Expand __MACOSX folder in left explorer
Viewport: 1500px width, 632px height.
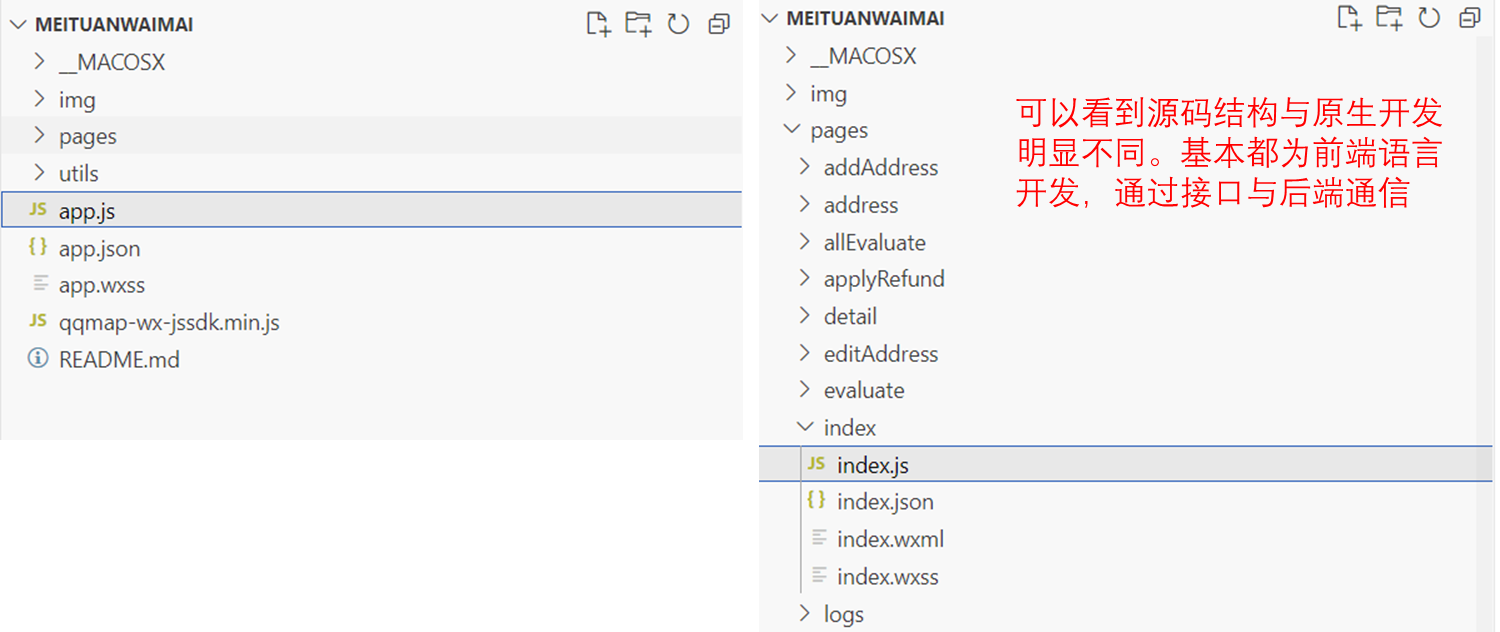[x=39, y=62]
